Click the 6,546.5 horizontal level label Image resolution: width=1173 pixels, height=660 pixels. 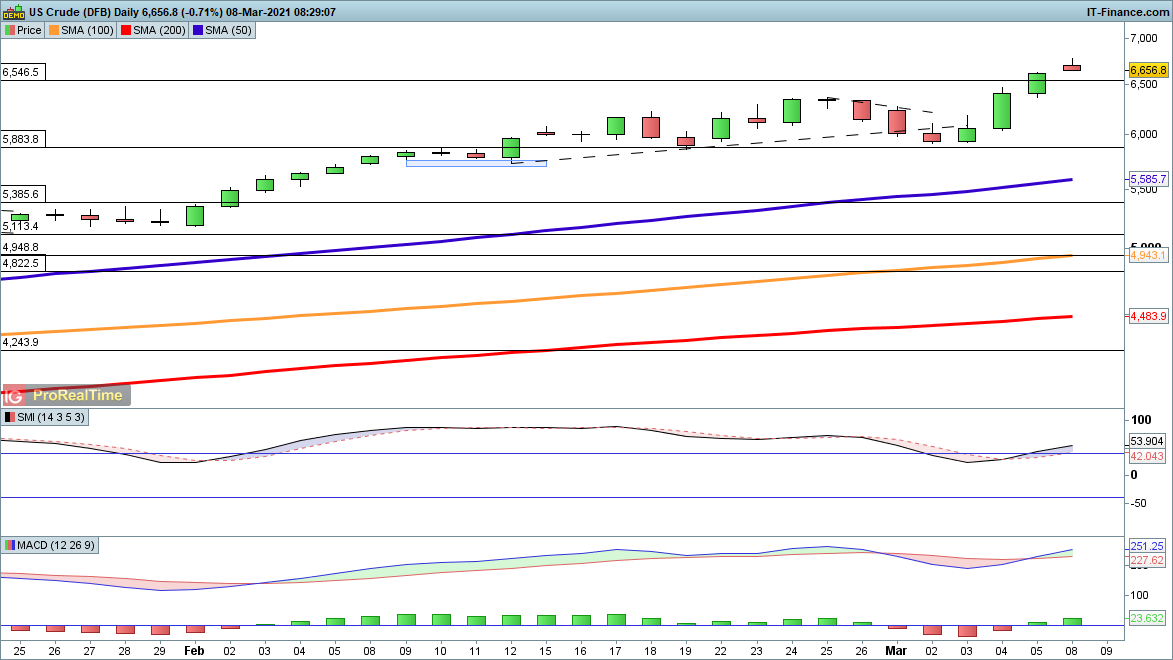click(x=21, y=73)
